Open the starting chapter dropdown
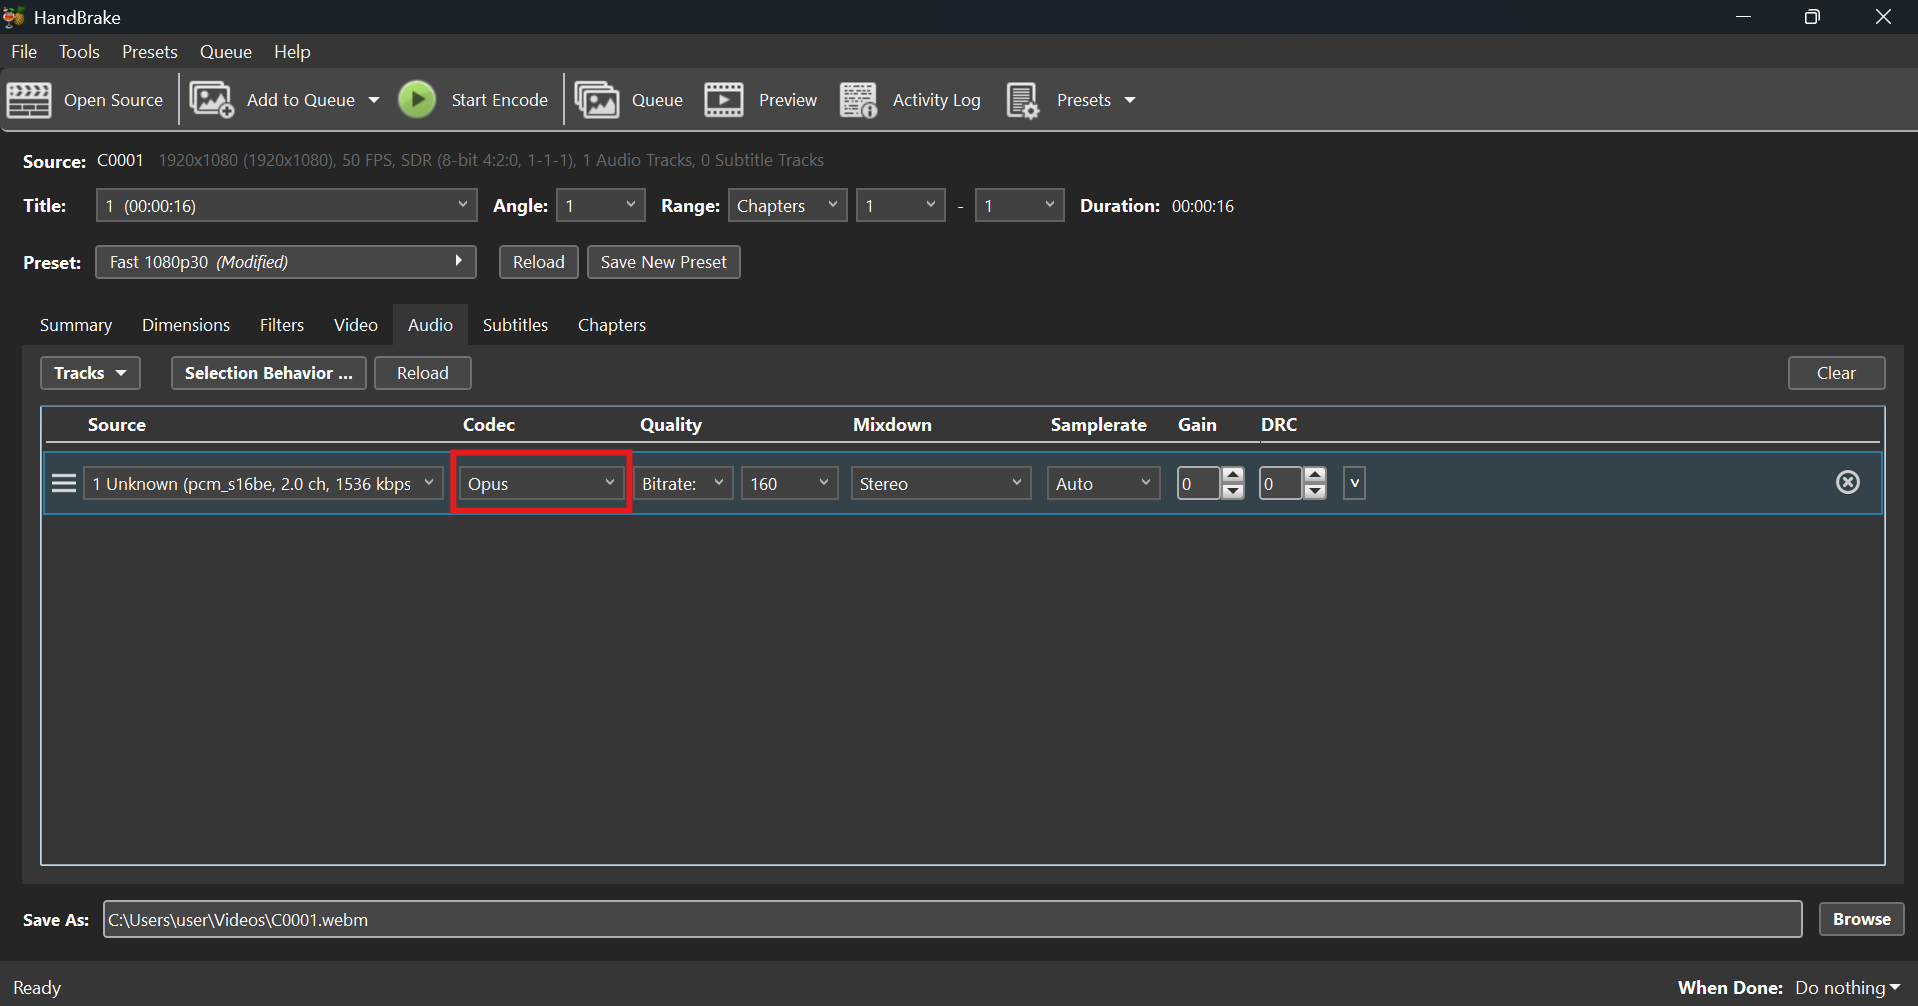Viewport: 1918px width, 1006px height. pos(900,206)
